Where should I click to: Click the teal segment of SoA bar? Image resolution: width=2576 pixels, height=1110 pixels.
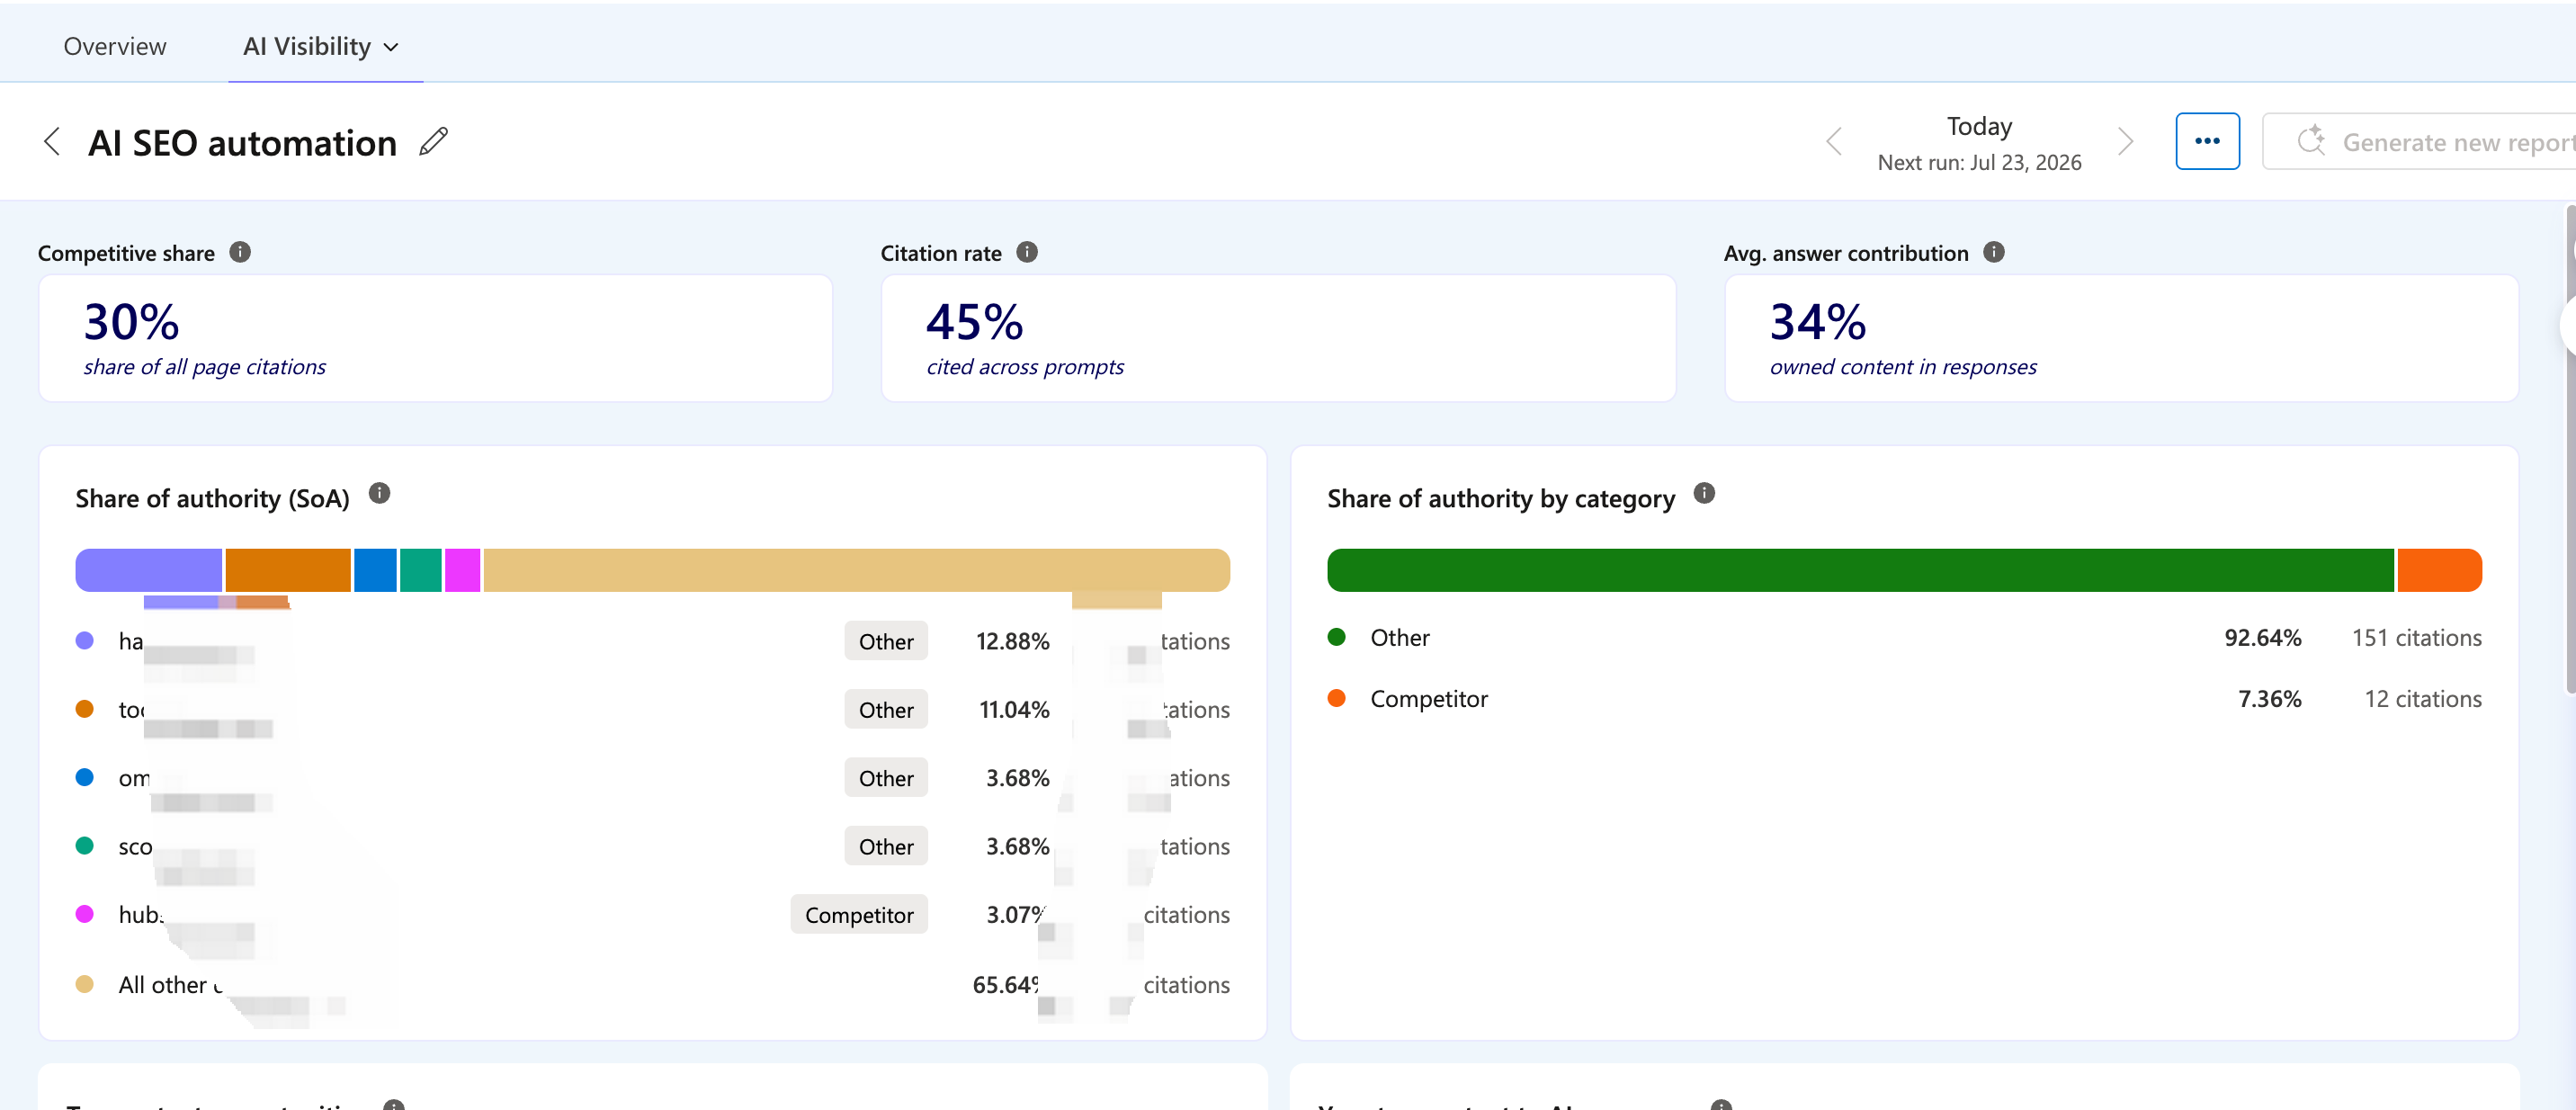pos(421,570)
